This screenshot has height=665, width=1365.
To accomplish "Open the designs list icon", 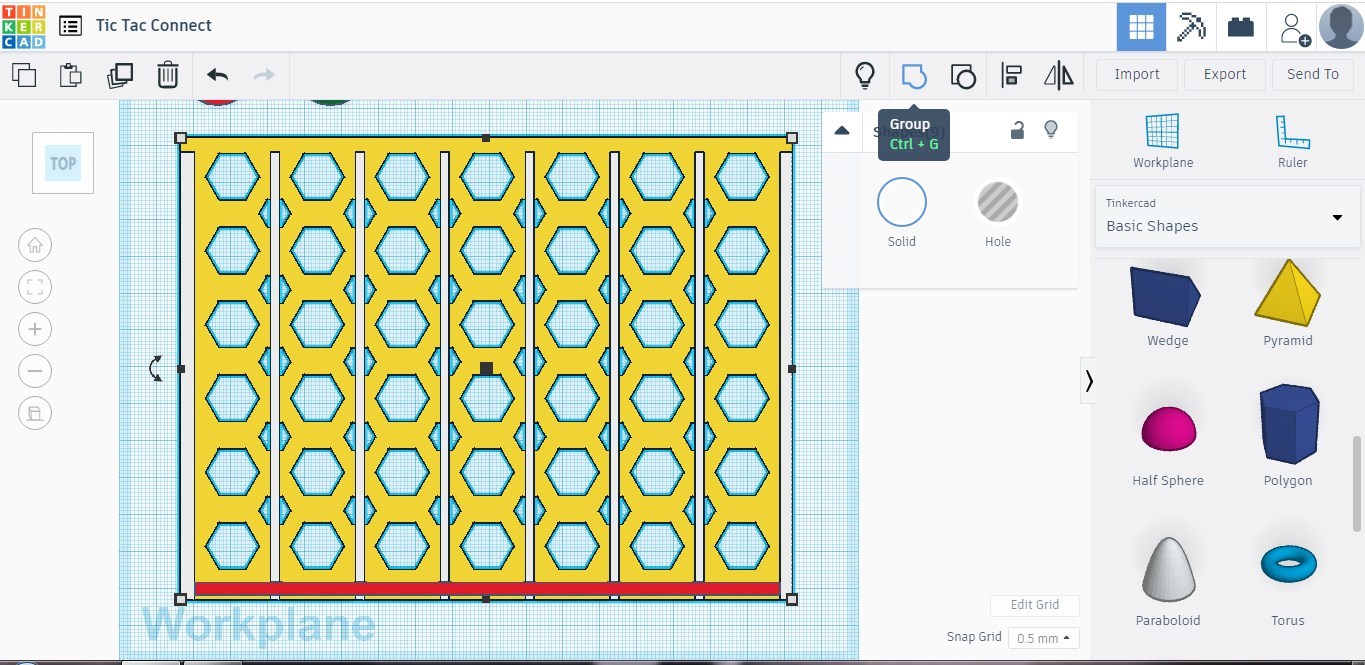I will (70, 26).
